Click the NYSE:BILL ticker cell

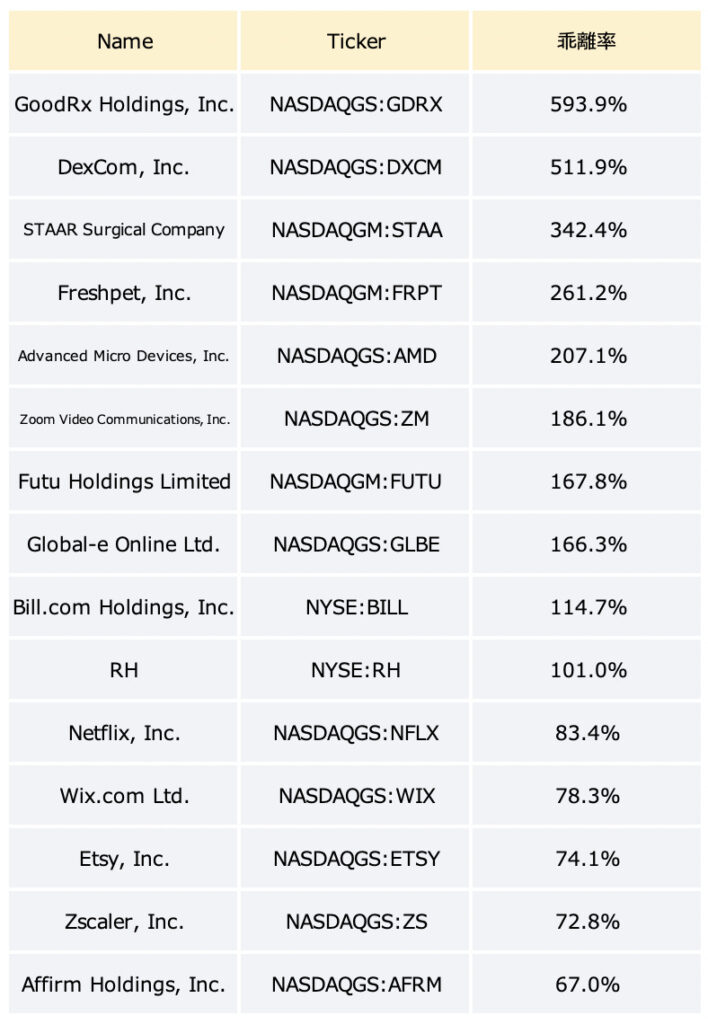pos(355,607)
